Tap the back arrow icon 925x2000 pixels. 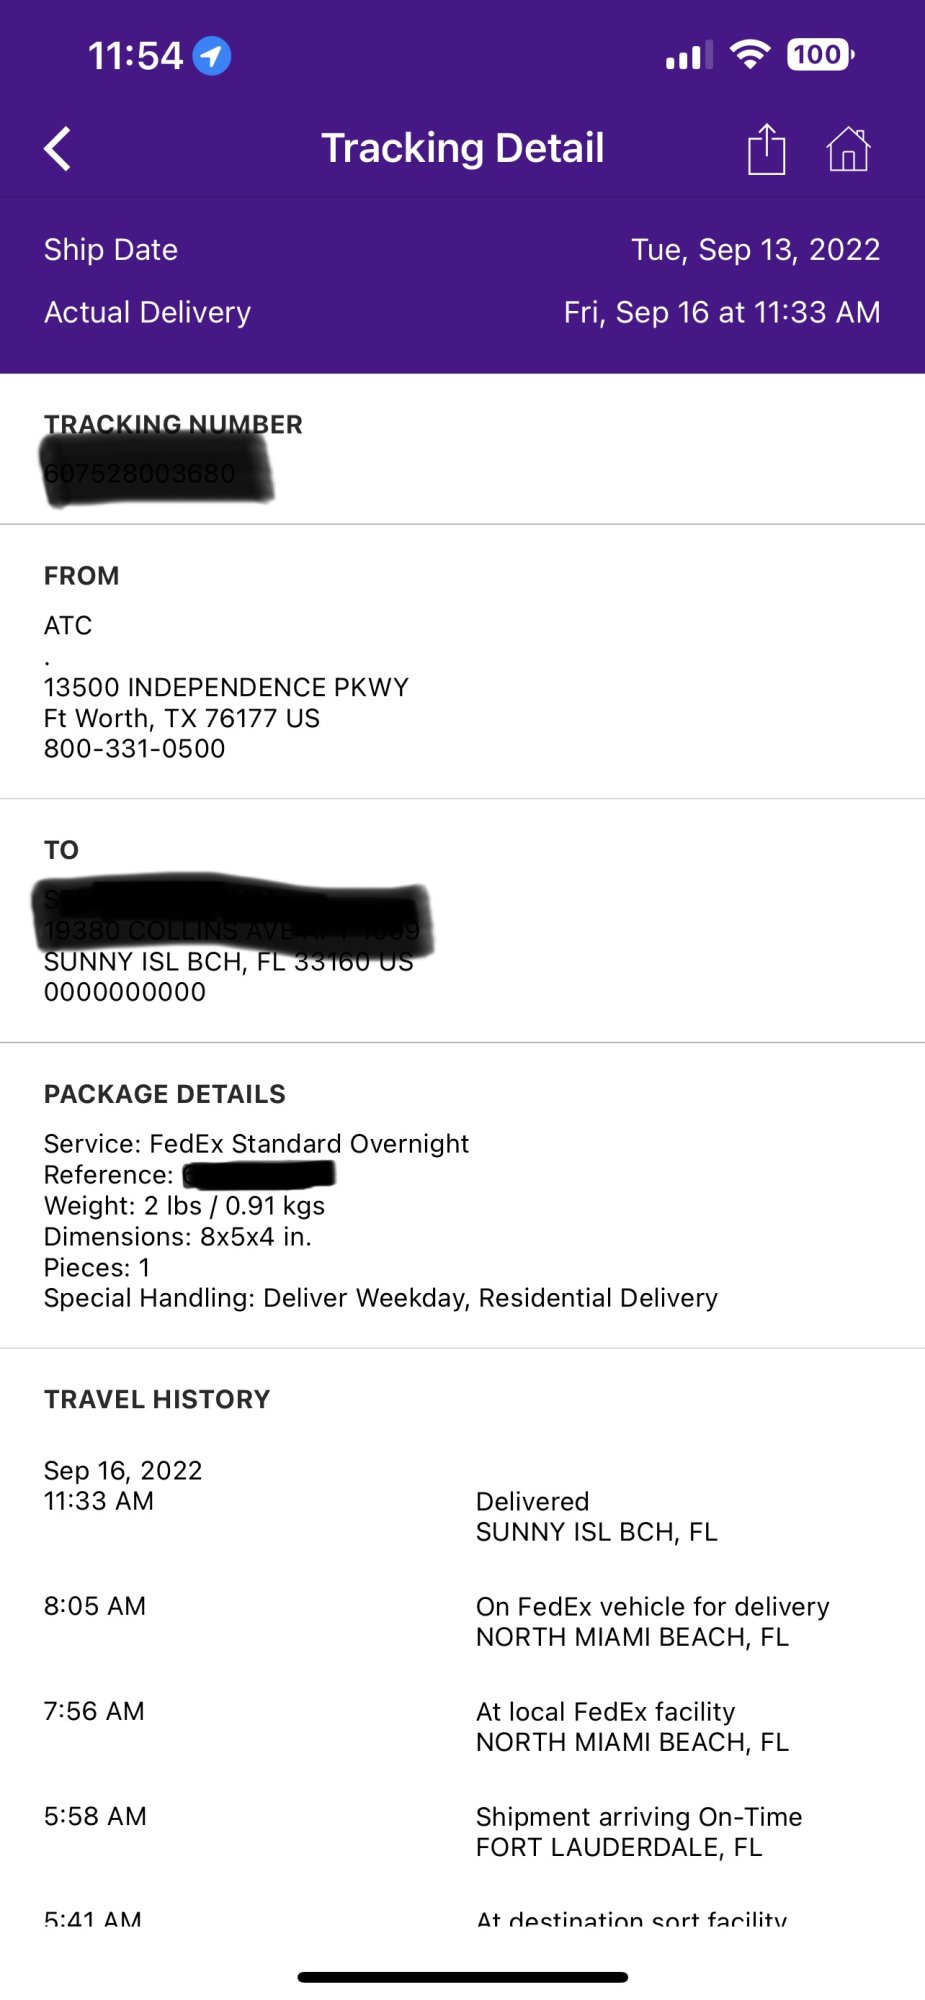coord(58,150)
